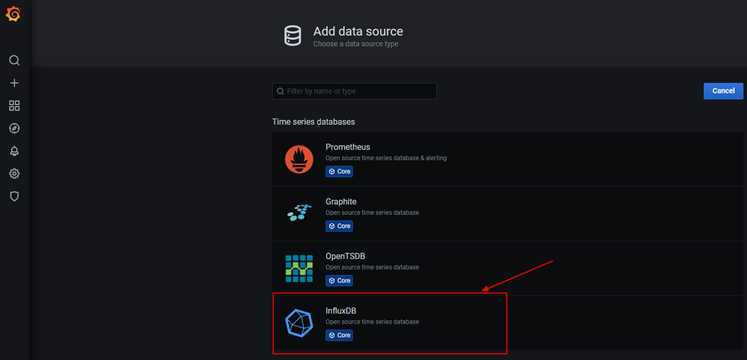
Task: Click the database icon beside Add data source
Action: click(x=292, y=36)
